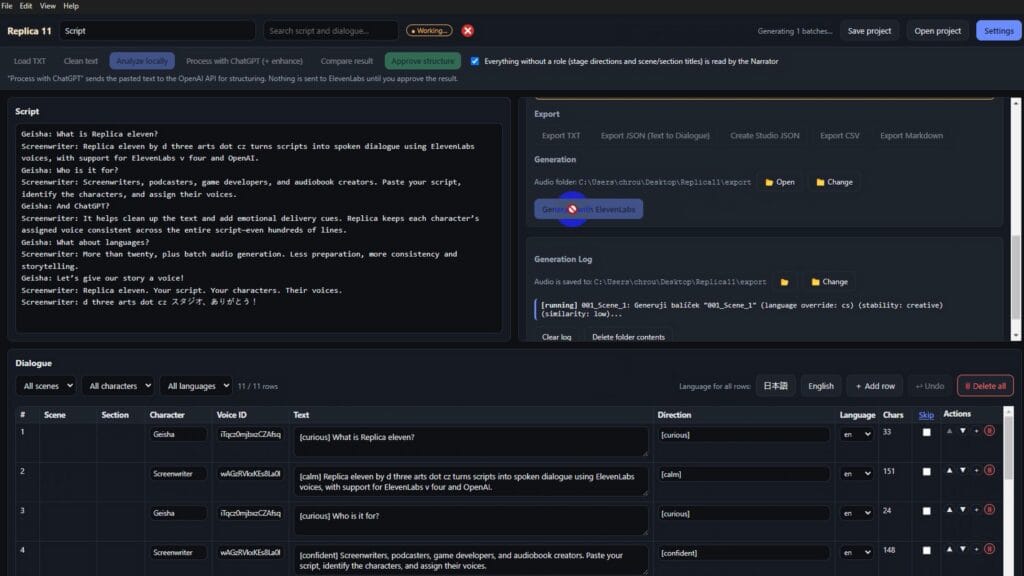1024x576 pixels.
Task: Delete row 1 with red trash icon
Action: [989, 431]
